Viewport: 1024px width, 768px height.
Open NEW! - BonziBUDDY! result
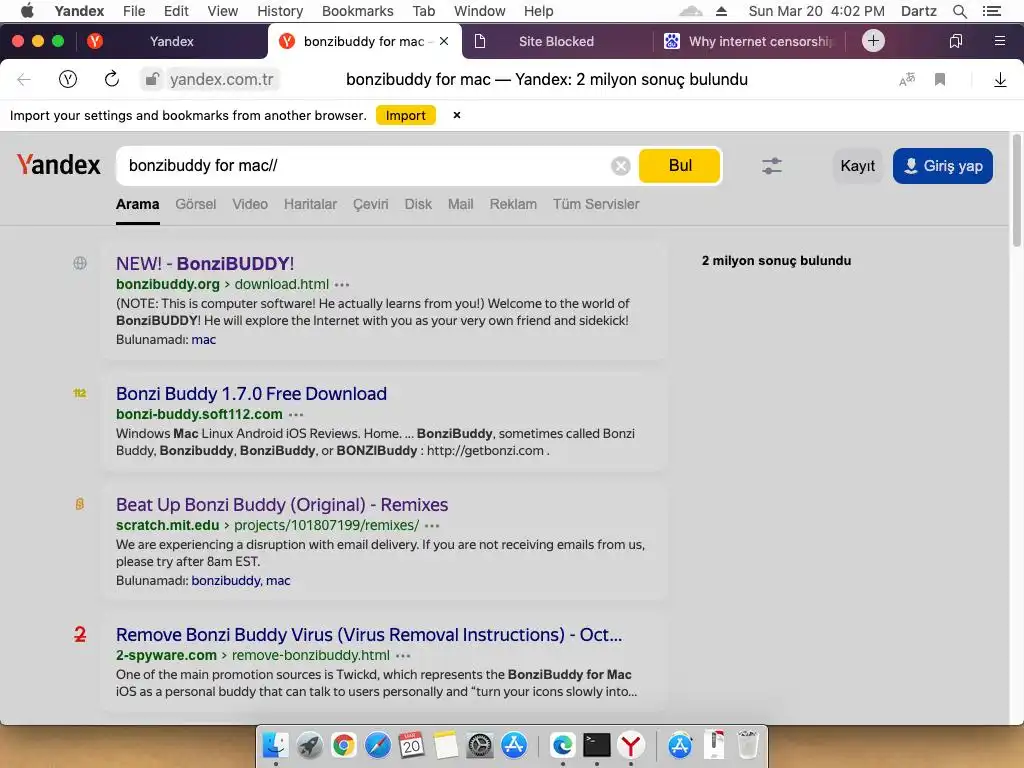click(x=205, y=264)
